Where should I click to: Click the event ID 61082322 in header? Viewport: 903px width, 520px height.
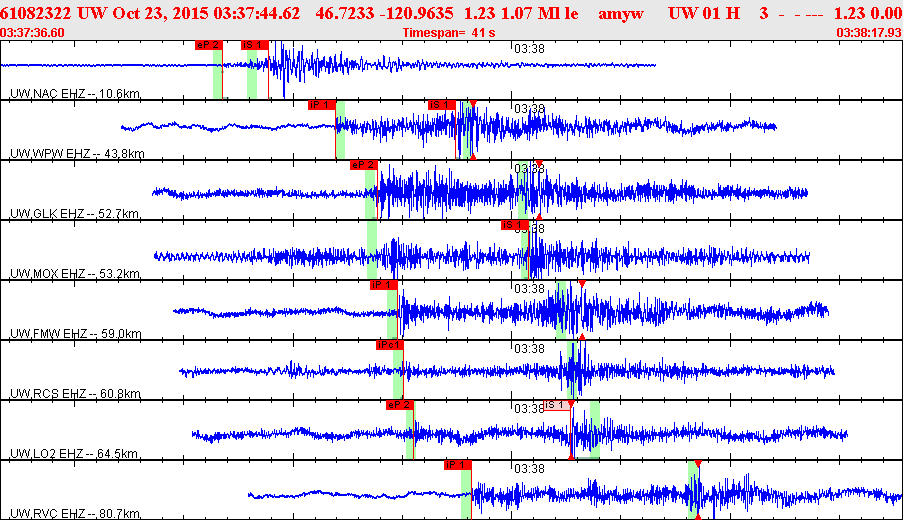pyautogui.click(x=37, y=13)
